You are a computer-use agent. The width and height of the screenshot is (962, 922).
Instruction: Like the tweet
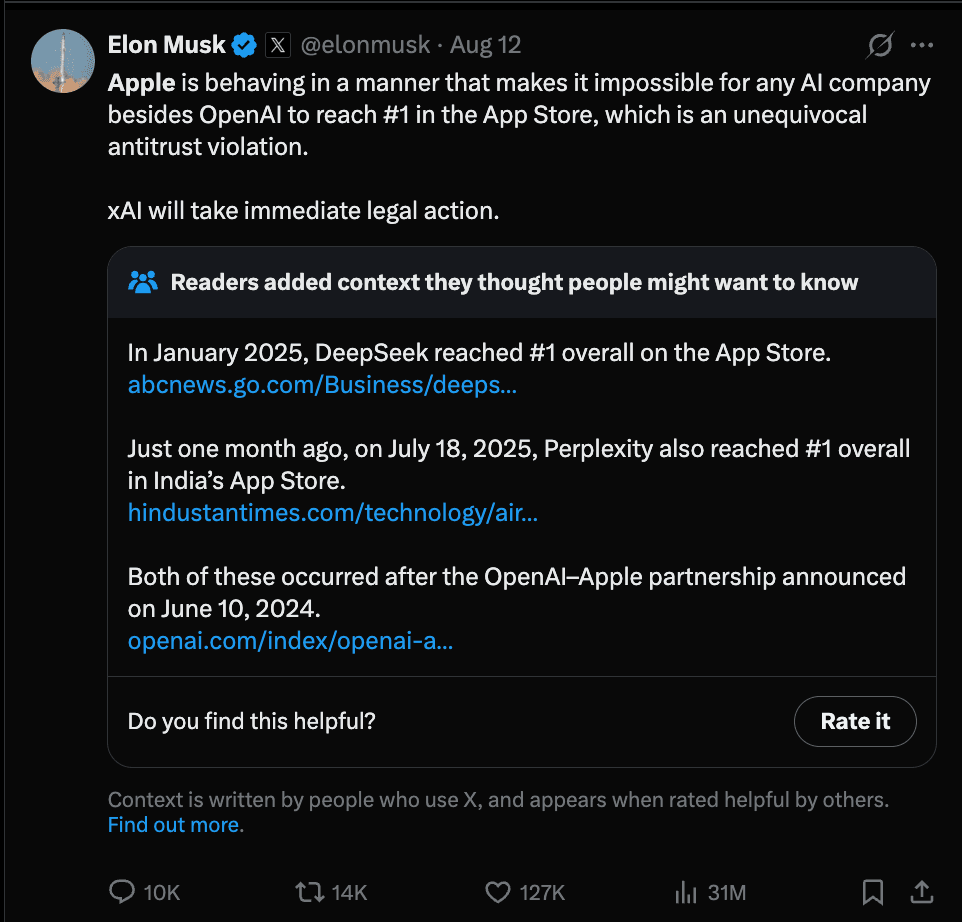click(497, 891)
